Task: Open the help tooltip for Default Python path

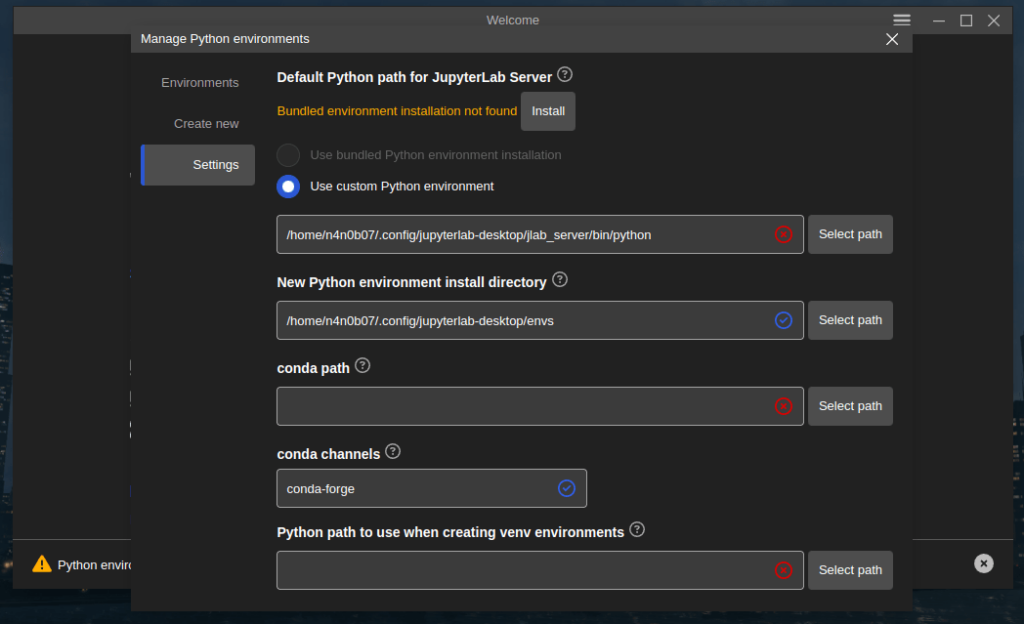Action: click(565, 75)
